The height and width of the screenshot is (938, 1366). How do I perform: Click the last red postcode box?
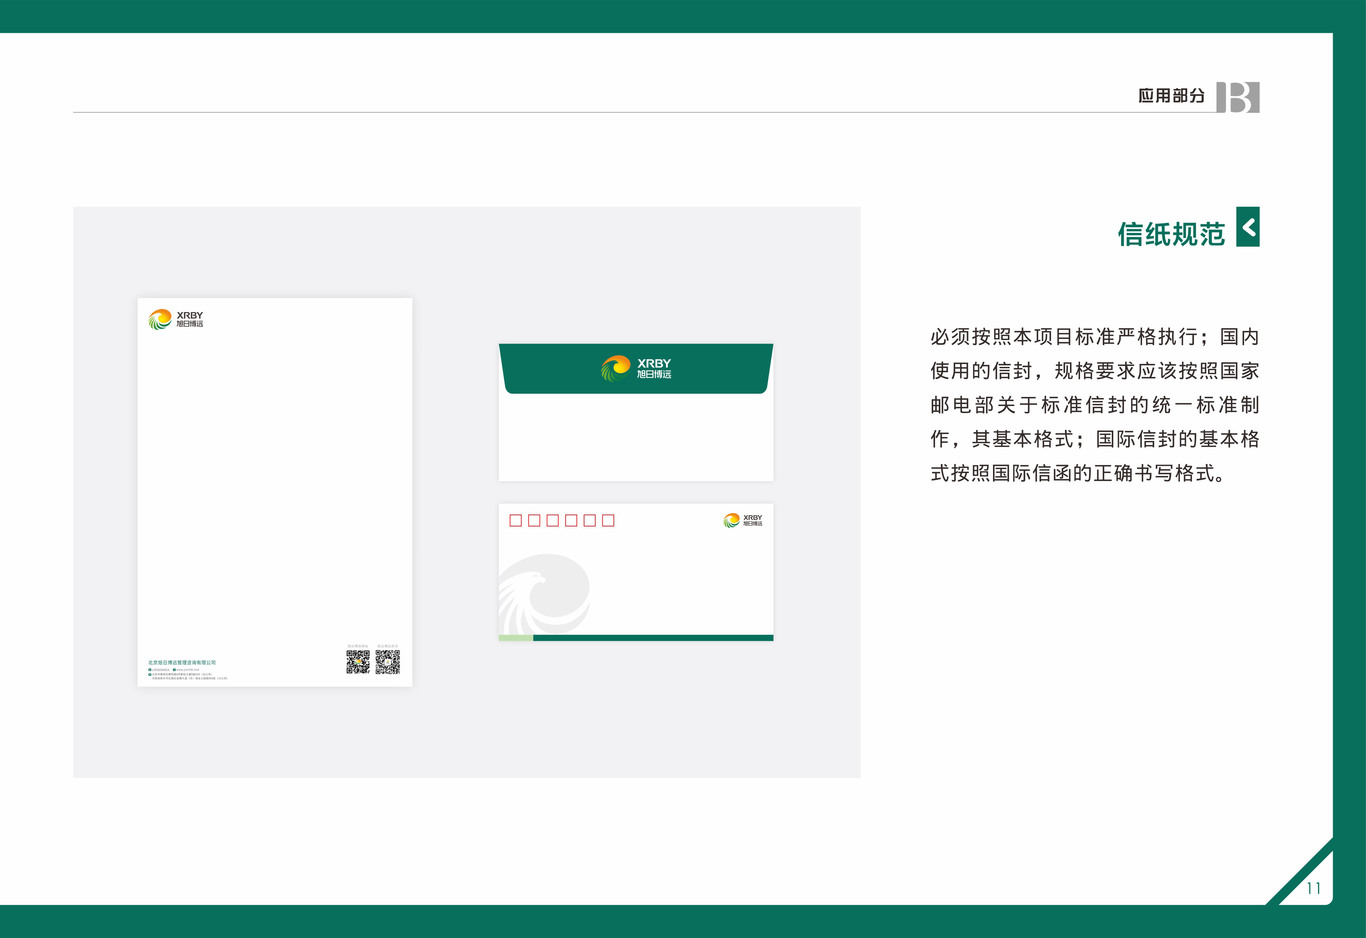[608, 520]
